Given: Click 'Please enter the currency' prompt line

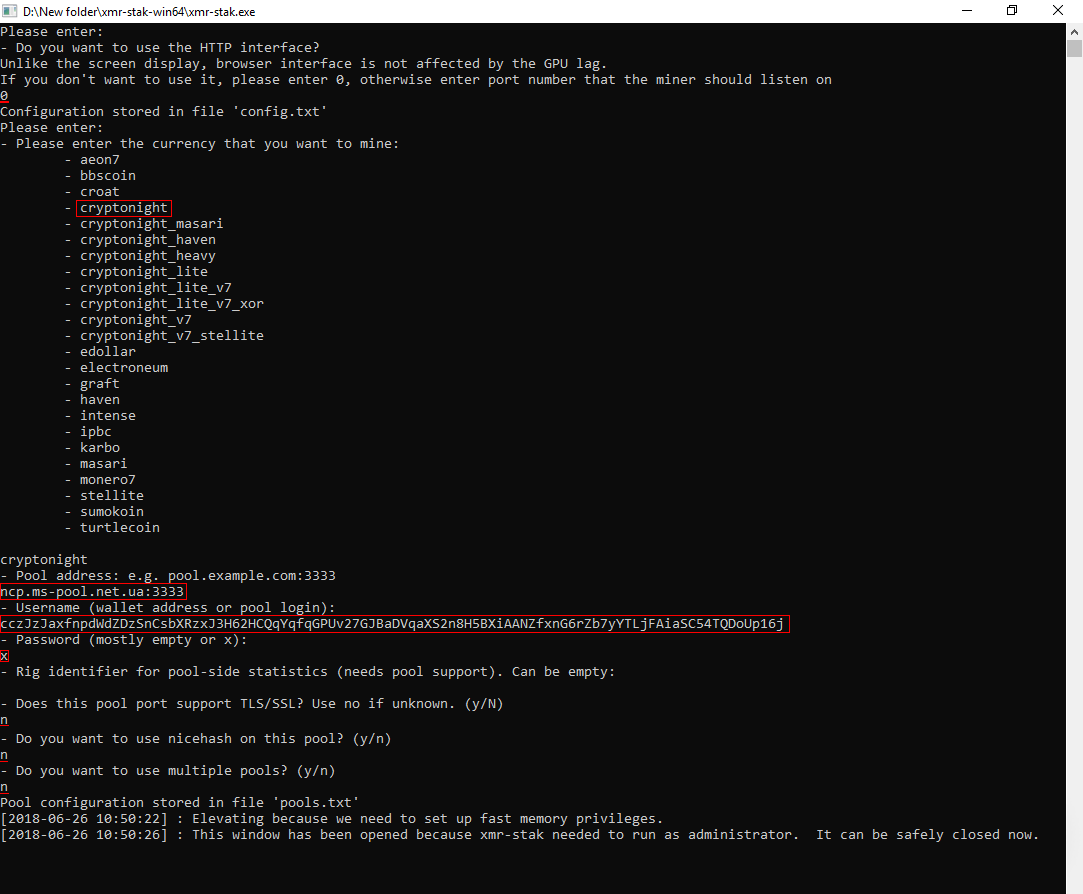Looking at the screenshot, I should click(x=200, y=144).
